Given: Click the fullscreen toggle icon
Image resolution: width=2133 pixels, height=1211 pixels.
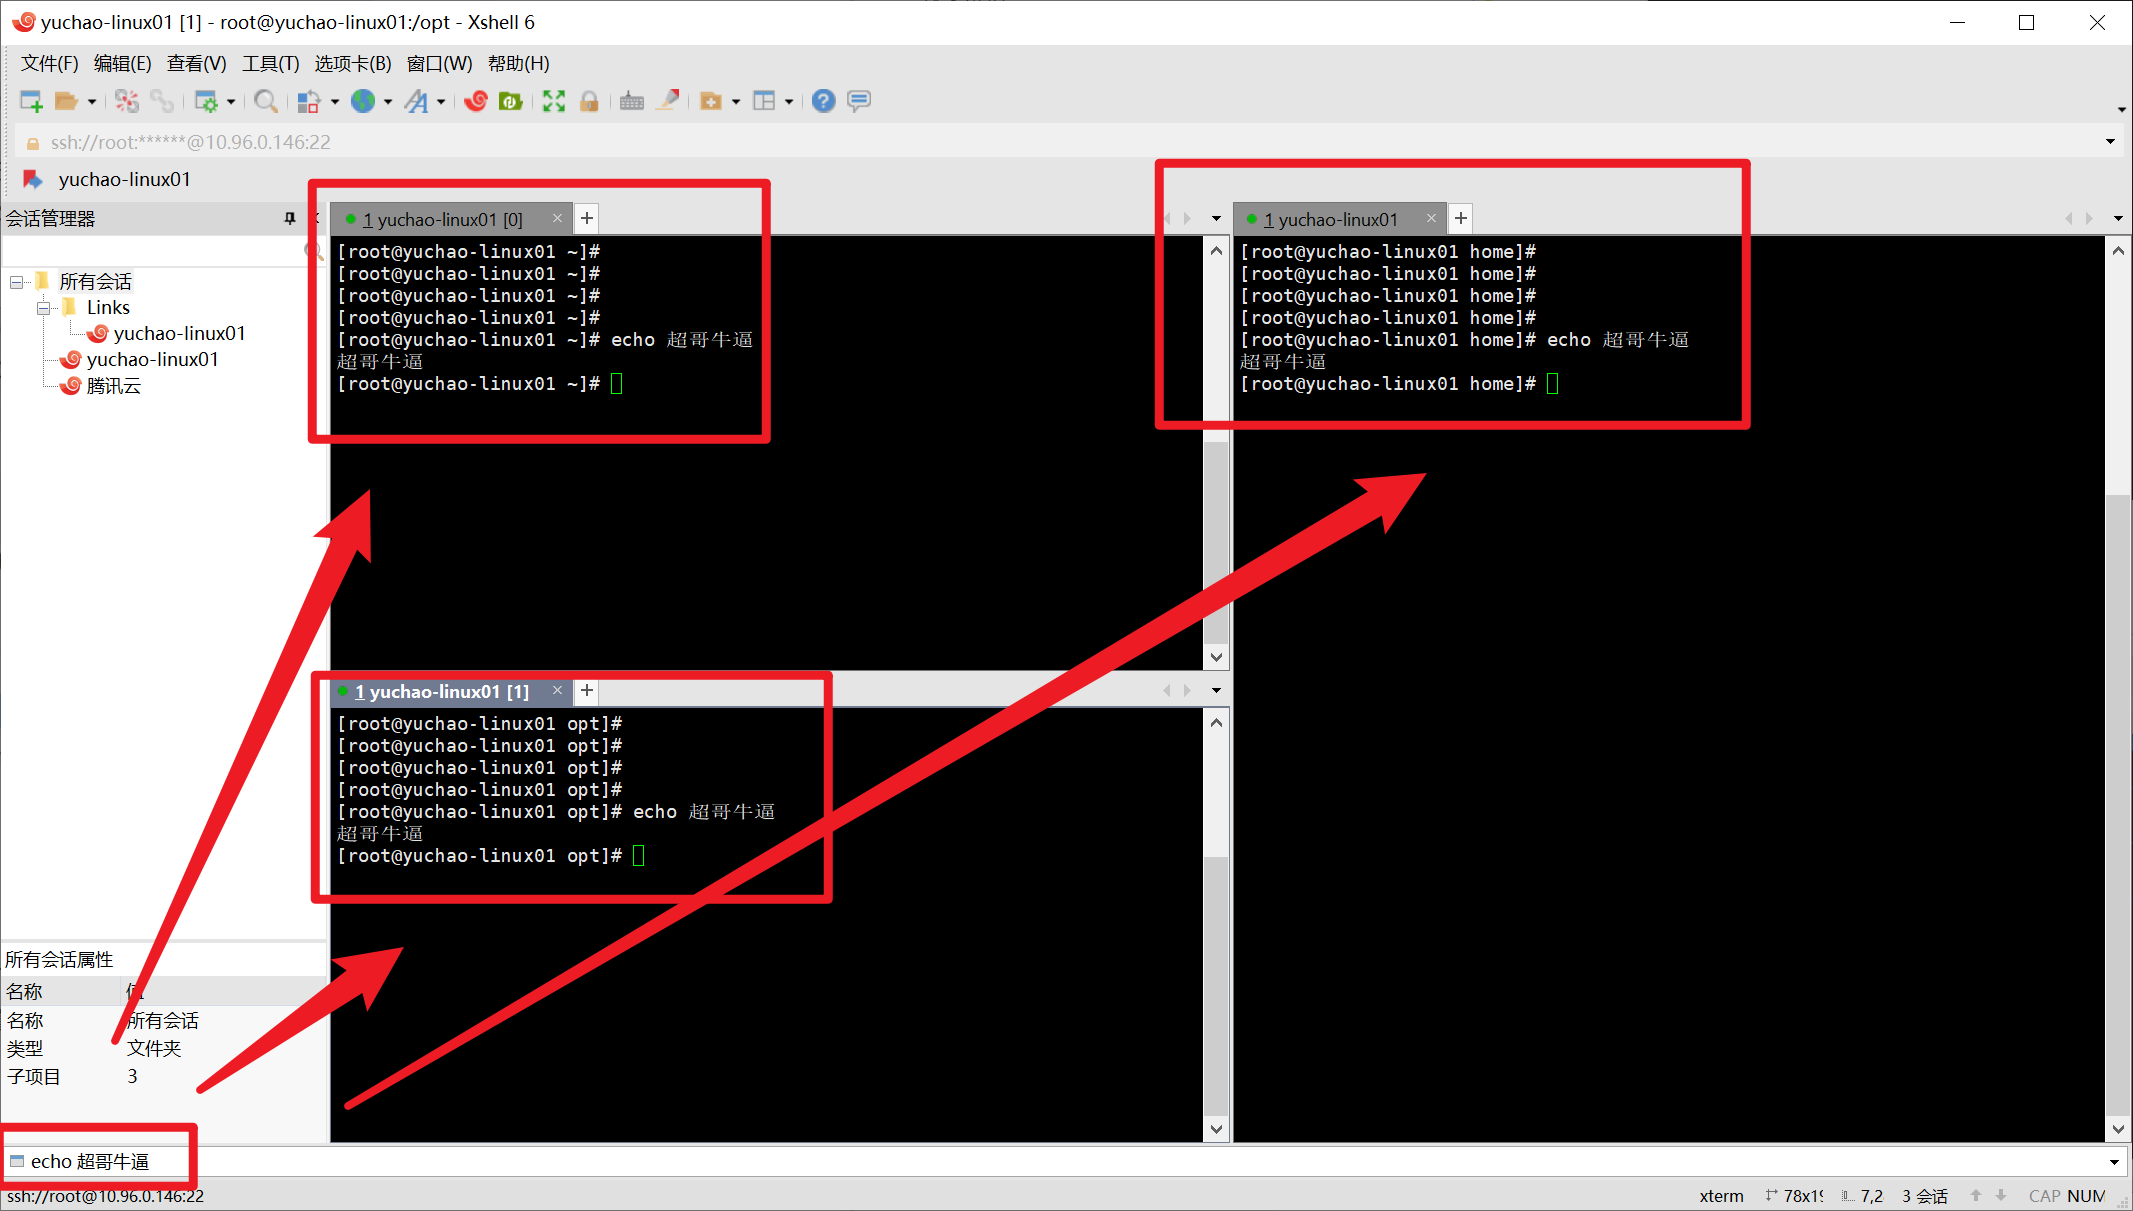Looking at the screenshot, I should (554, 101).
